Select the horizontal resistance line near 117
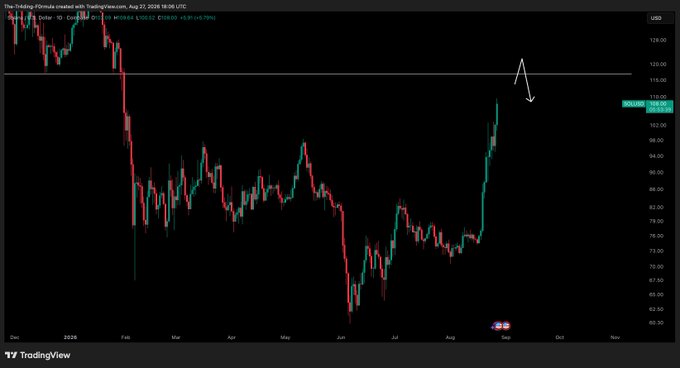Screen dimensions: 680x368 click(317, 74)
